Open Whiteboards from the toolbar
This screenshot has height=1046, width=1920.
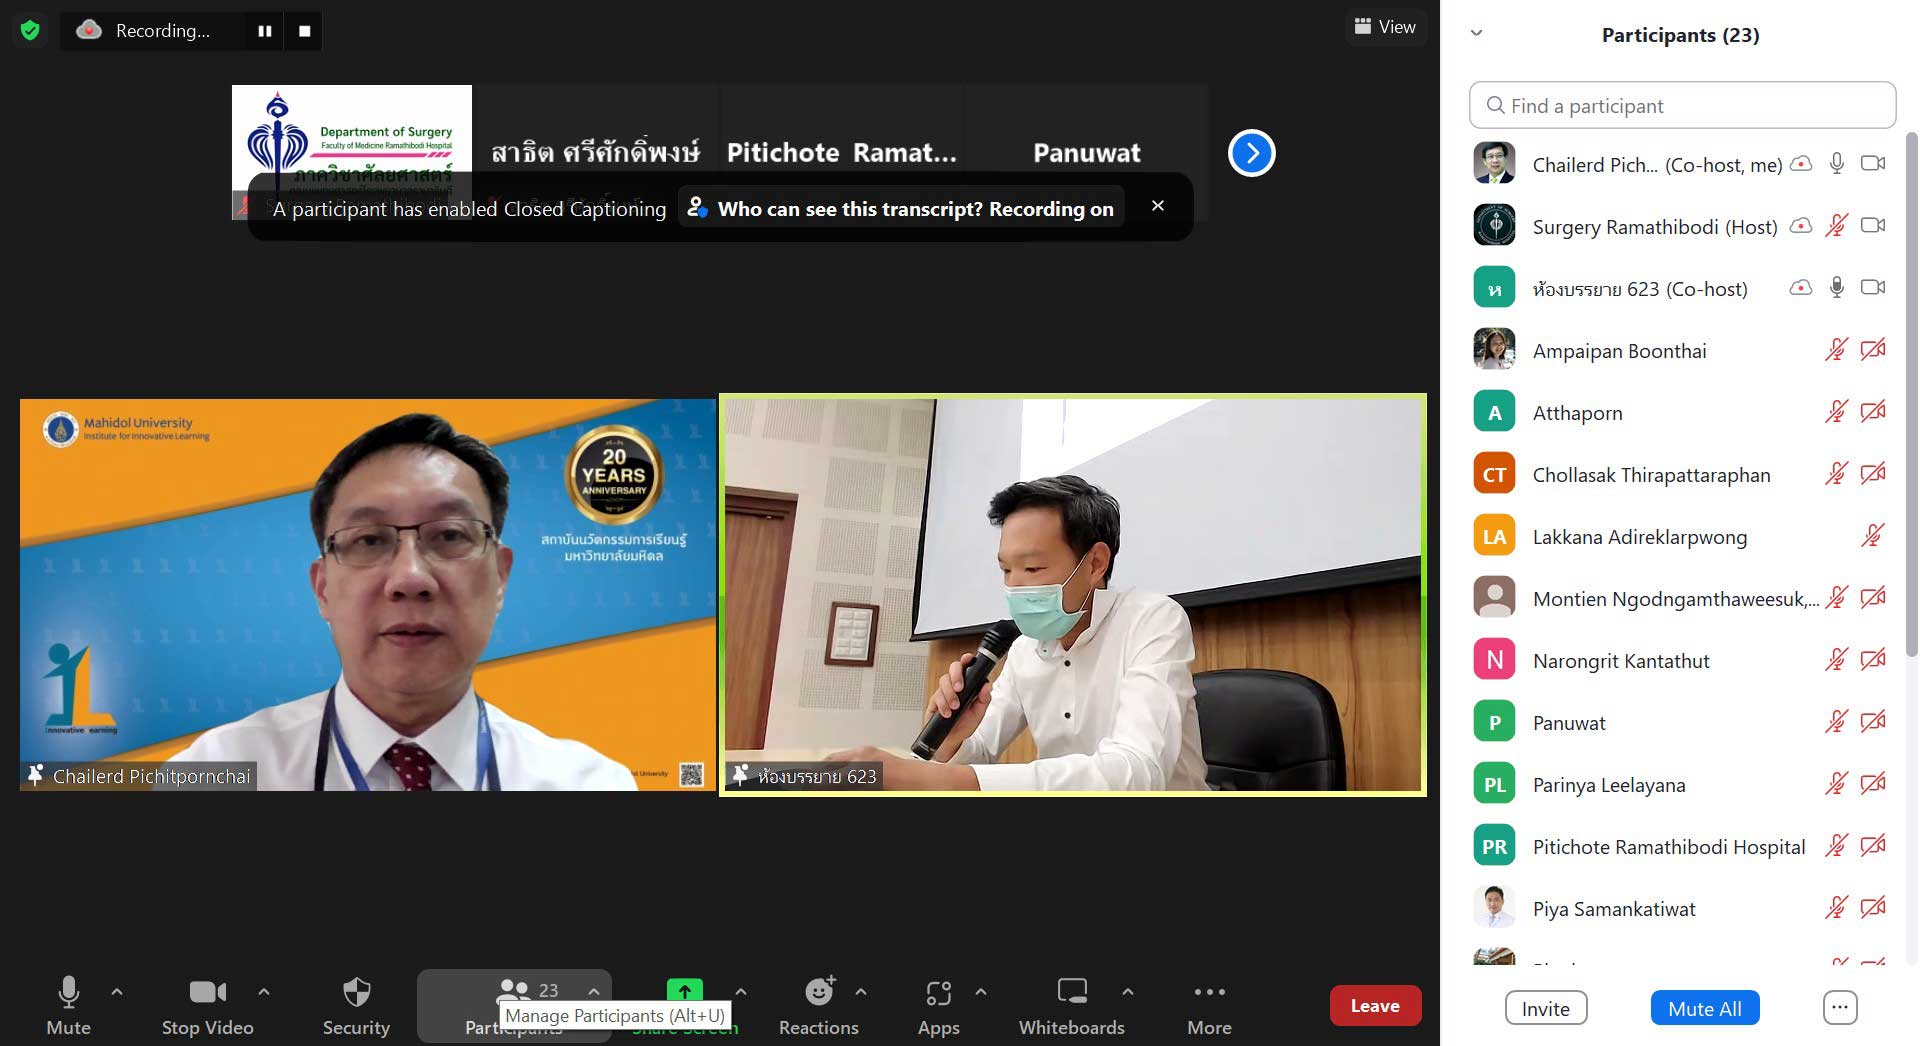click(1071, 1005)
